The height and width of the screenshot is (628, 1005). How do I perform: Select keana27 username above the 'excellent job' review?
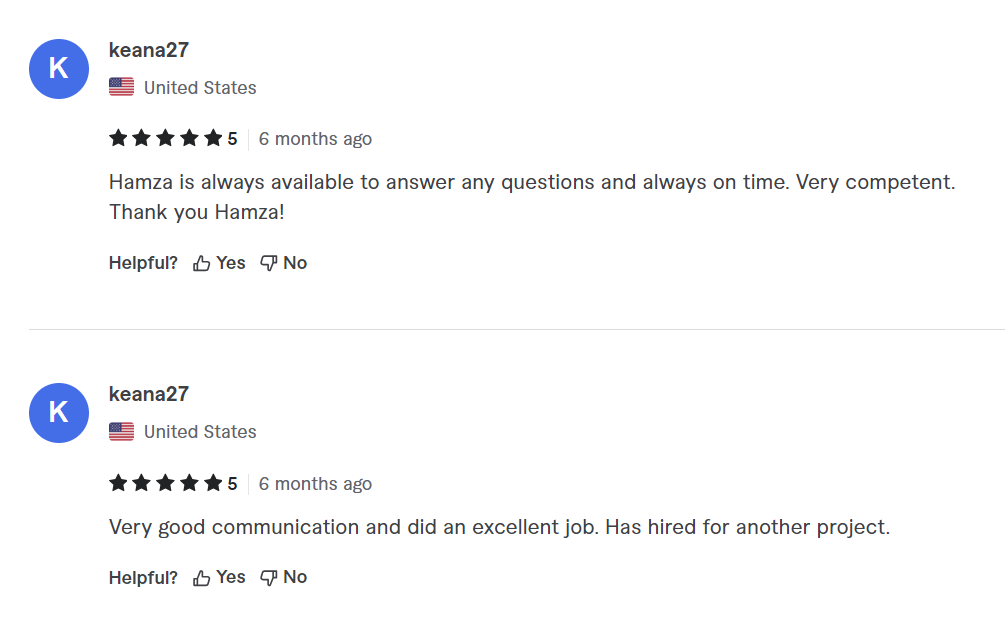pyautogui.click(x=148, y=394)
